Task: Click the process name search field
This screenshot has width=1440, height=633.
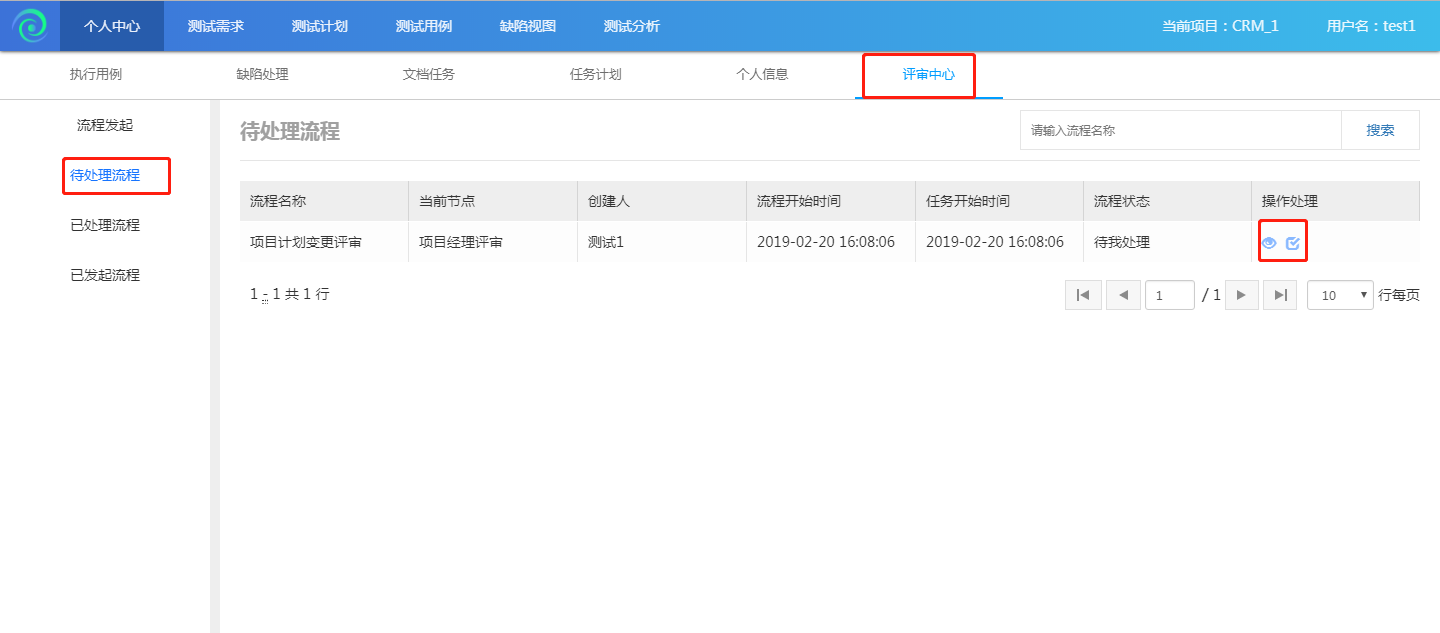Action: [x=1180, y=130]
